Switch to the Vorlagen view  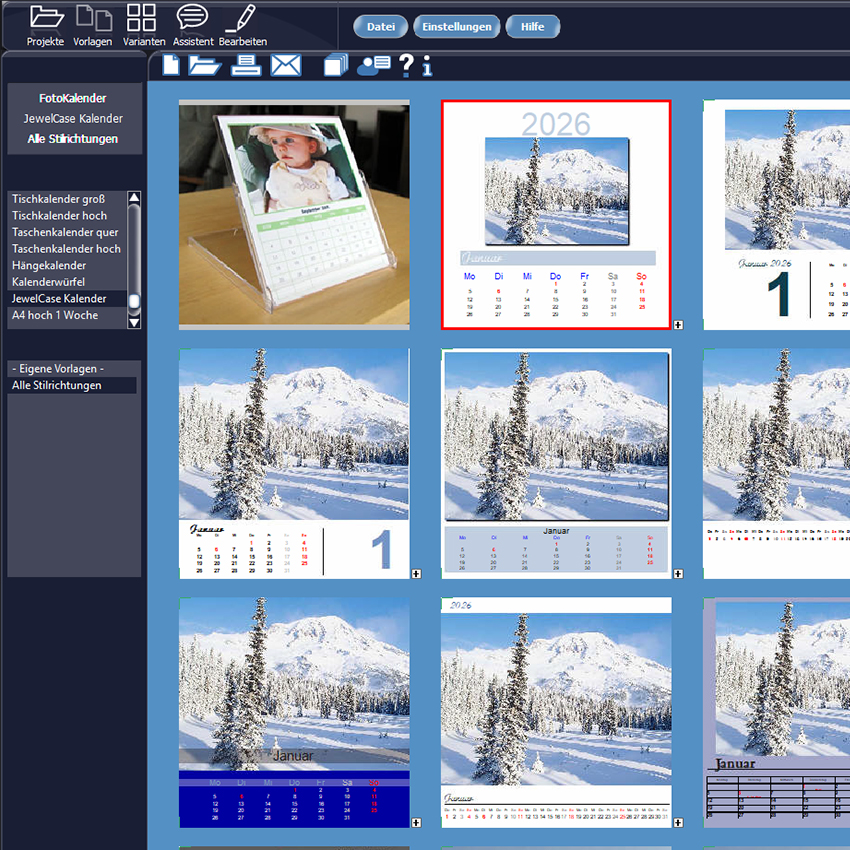93,24
